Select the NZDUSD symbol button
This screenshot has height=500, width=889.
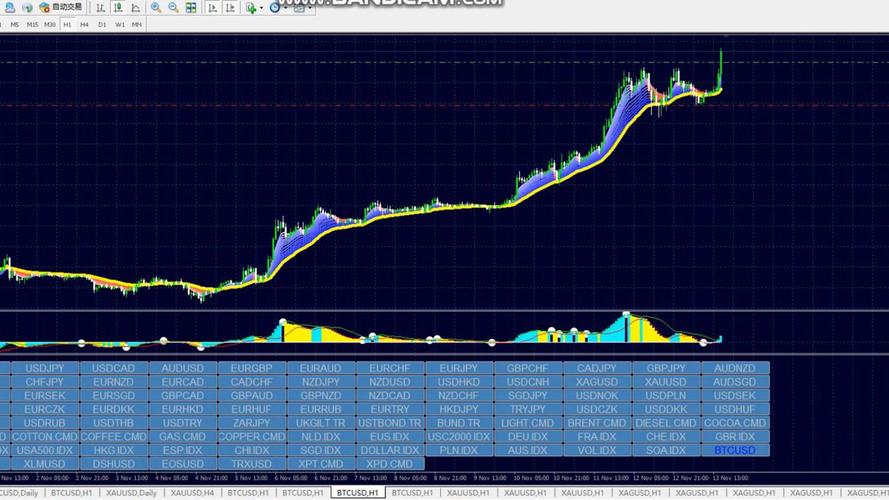(x=390, y=382)
